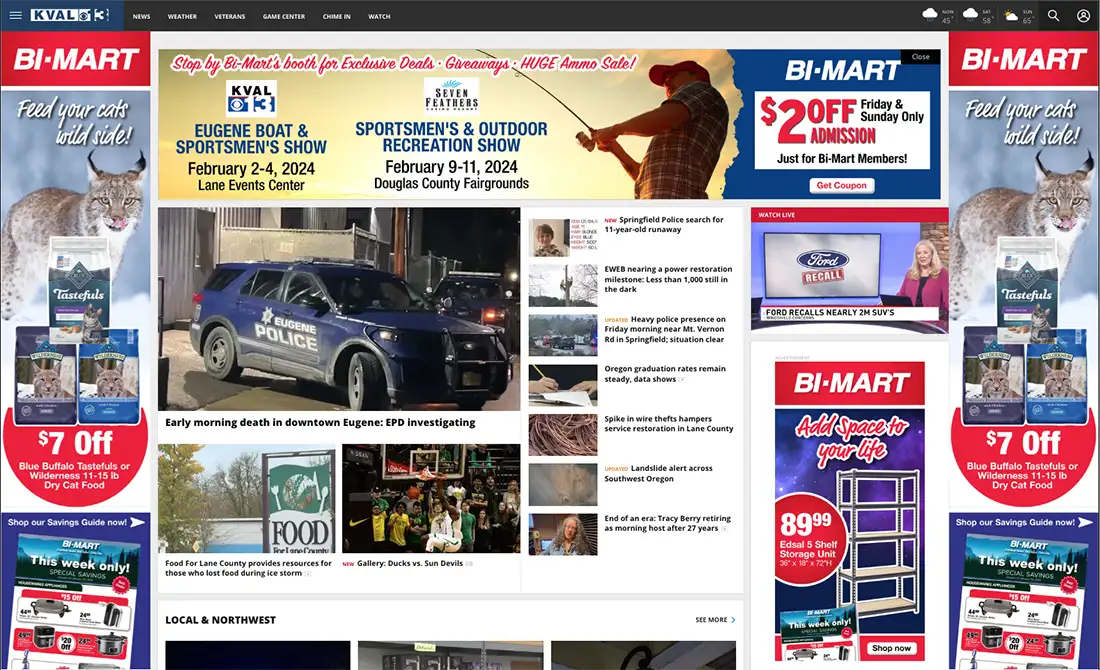Viewport: 1100px width, 670px height.
Task: Open the EWEB power pole thumbnail
Action: tap(563, 286)
